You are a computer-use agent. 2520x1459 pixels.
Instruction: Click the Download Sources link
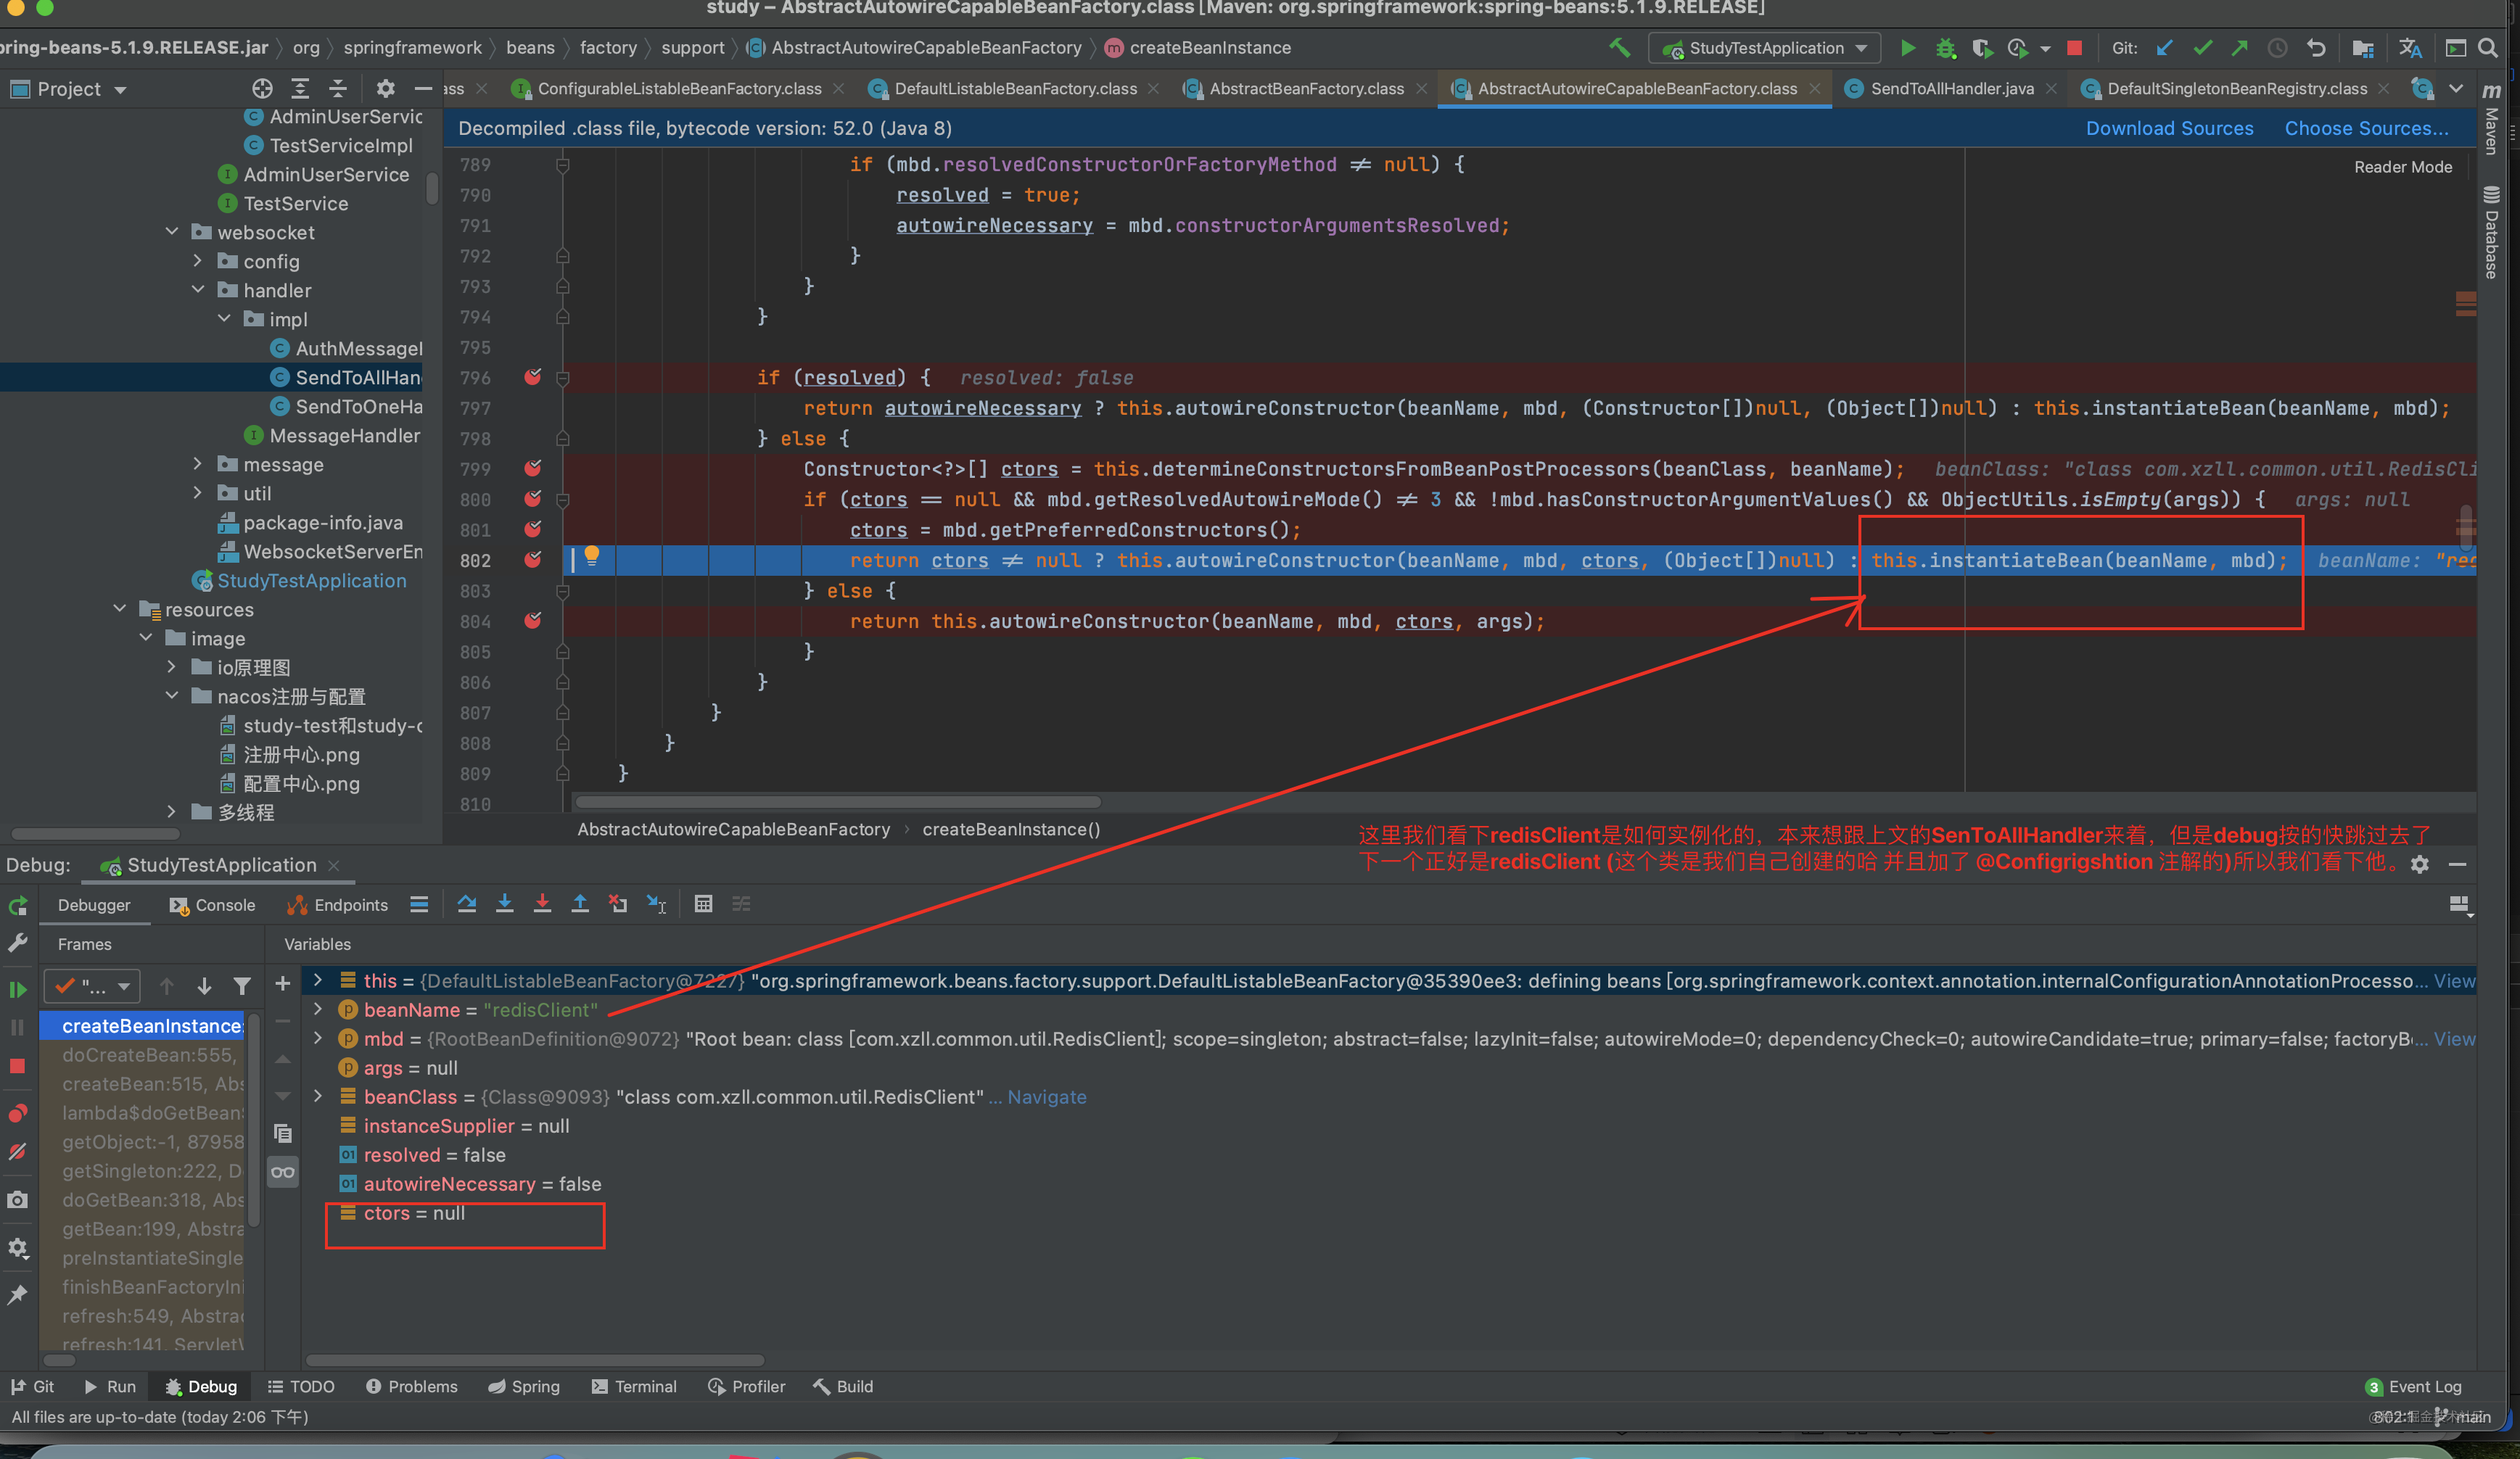coord(2169,128)
